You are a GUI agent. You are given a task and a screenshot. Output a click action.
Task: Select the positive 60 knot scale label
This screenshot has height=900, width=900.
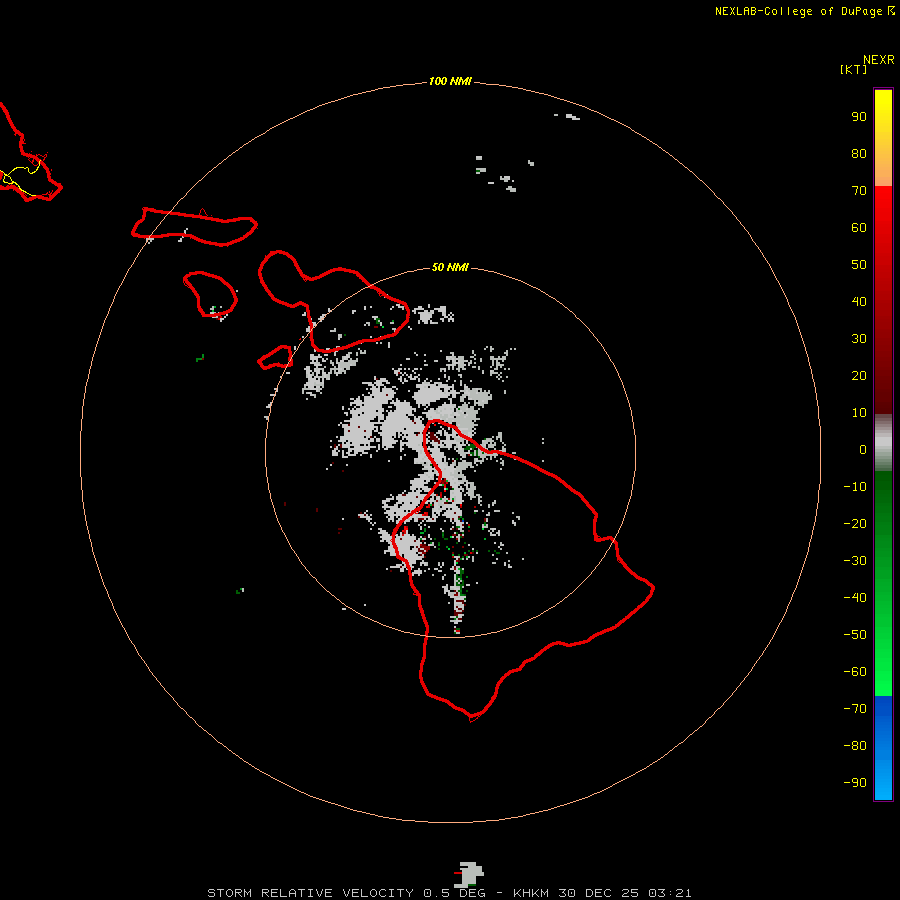859,227
